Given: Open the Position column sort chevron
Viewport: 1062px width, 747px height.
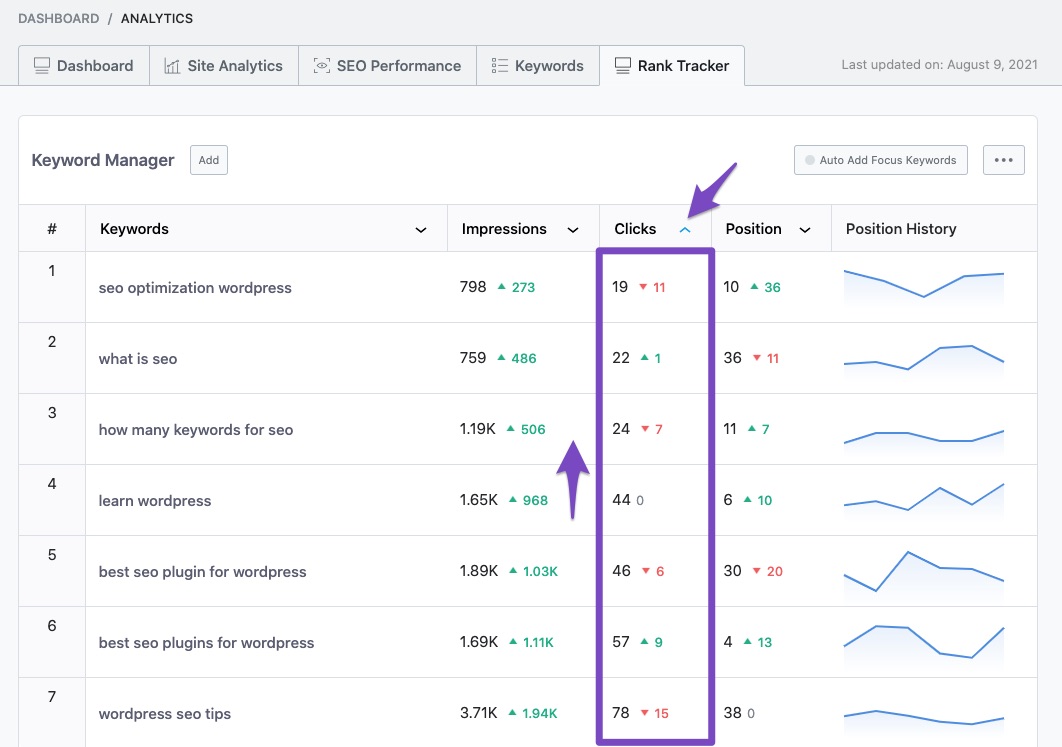Looking at the screenshot, I should (x=804, y=230).
